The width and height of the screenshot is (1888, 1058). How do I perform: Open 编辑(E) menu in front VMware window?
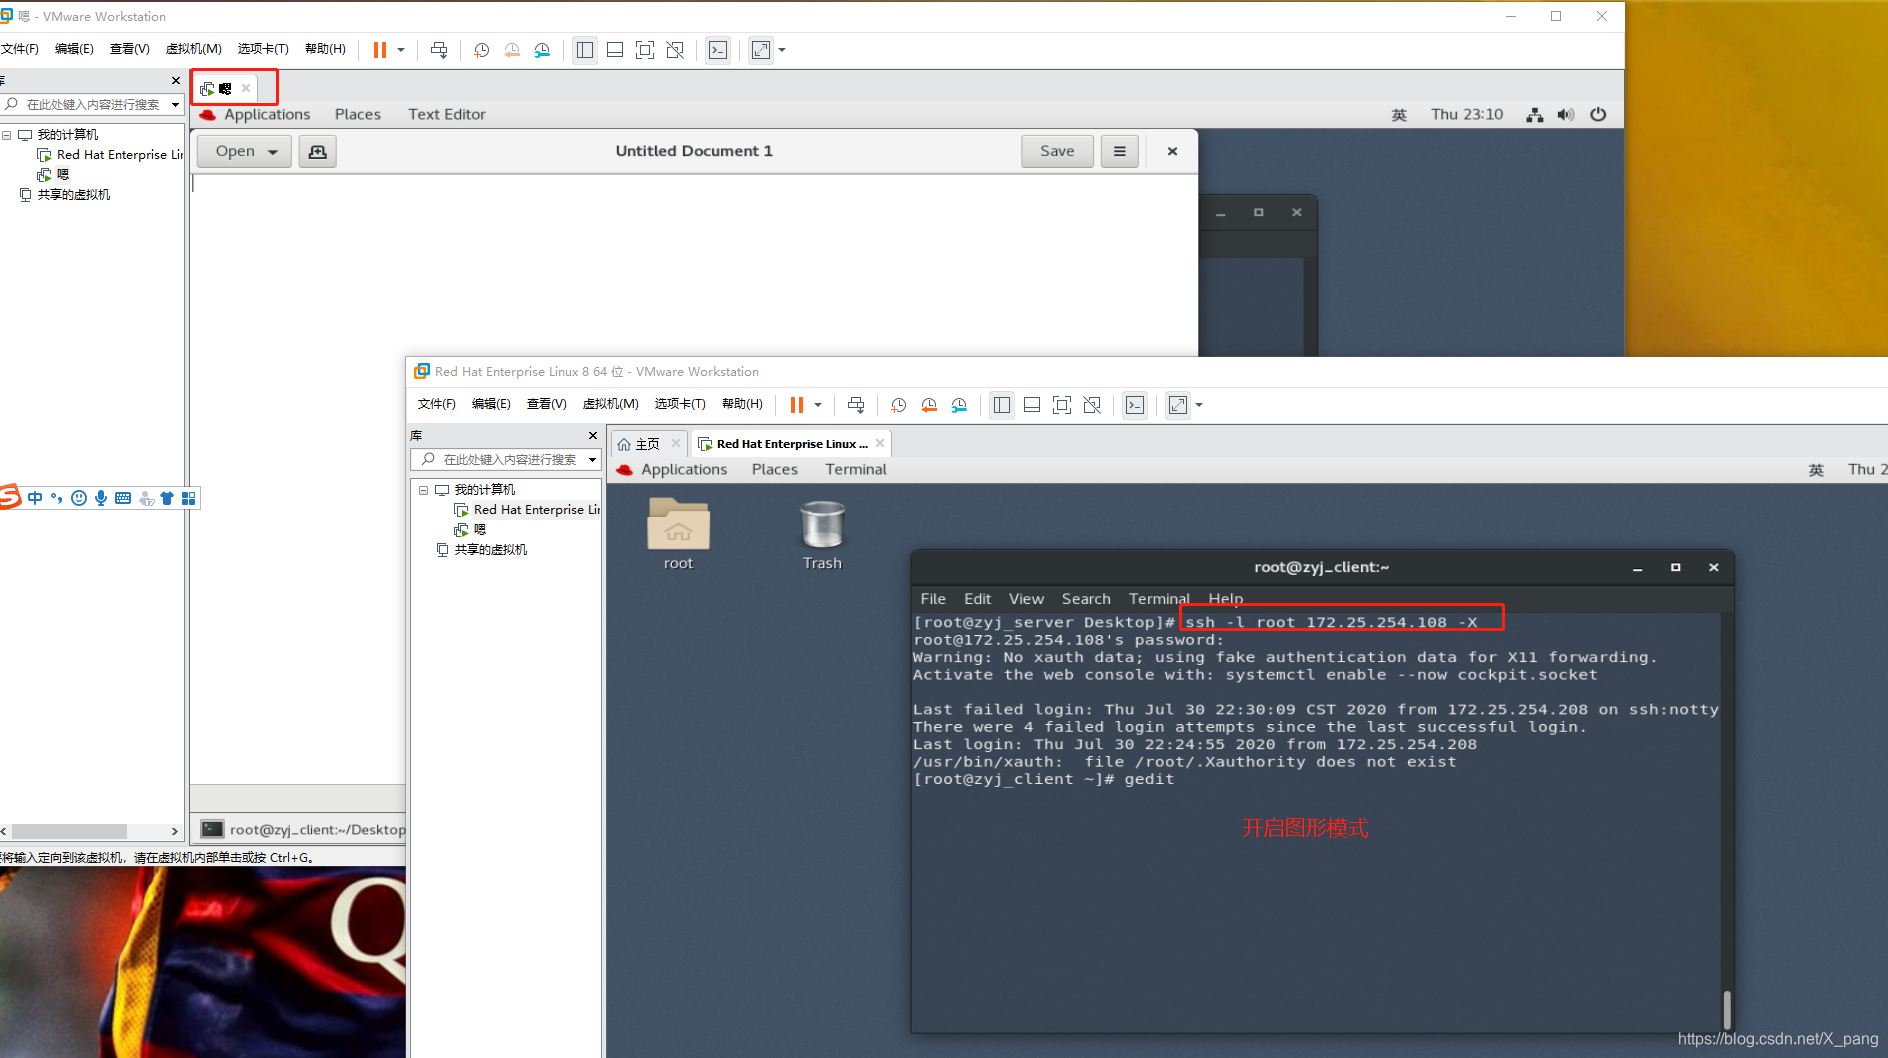click(491, 404)
